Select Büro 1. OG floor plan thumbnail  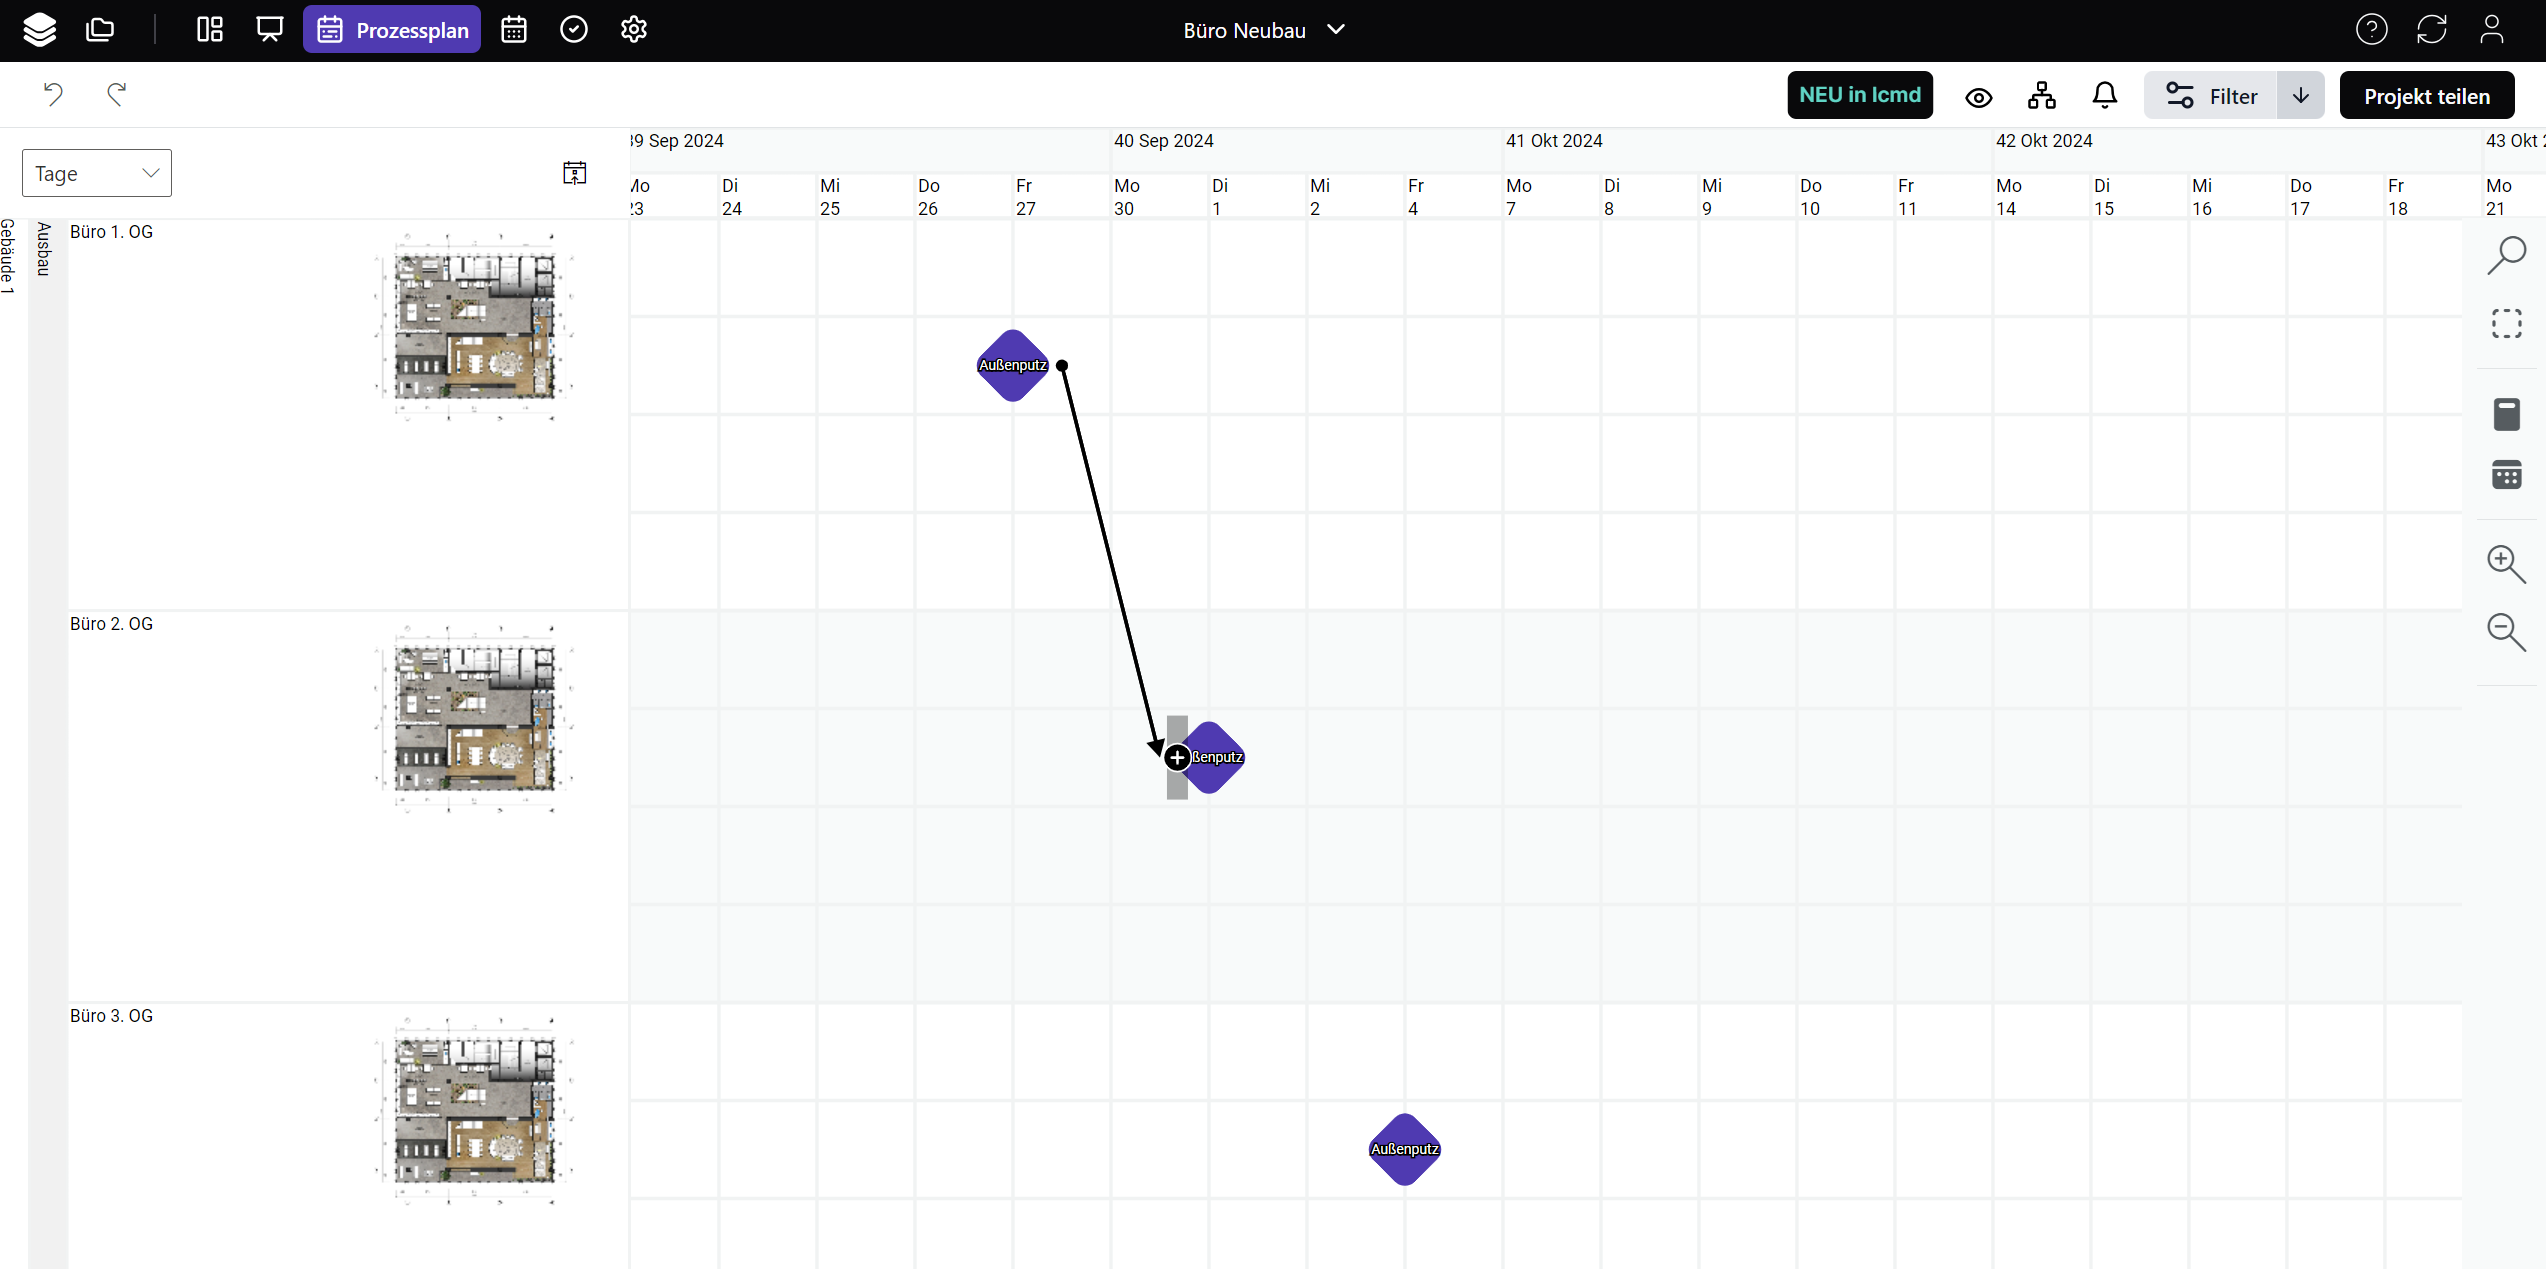473,328
